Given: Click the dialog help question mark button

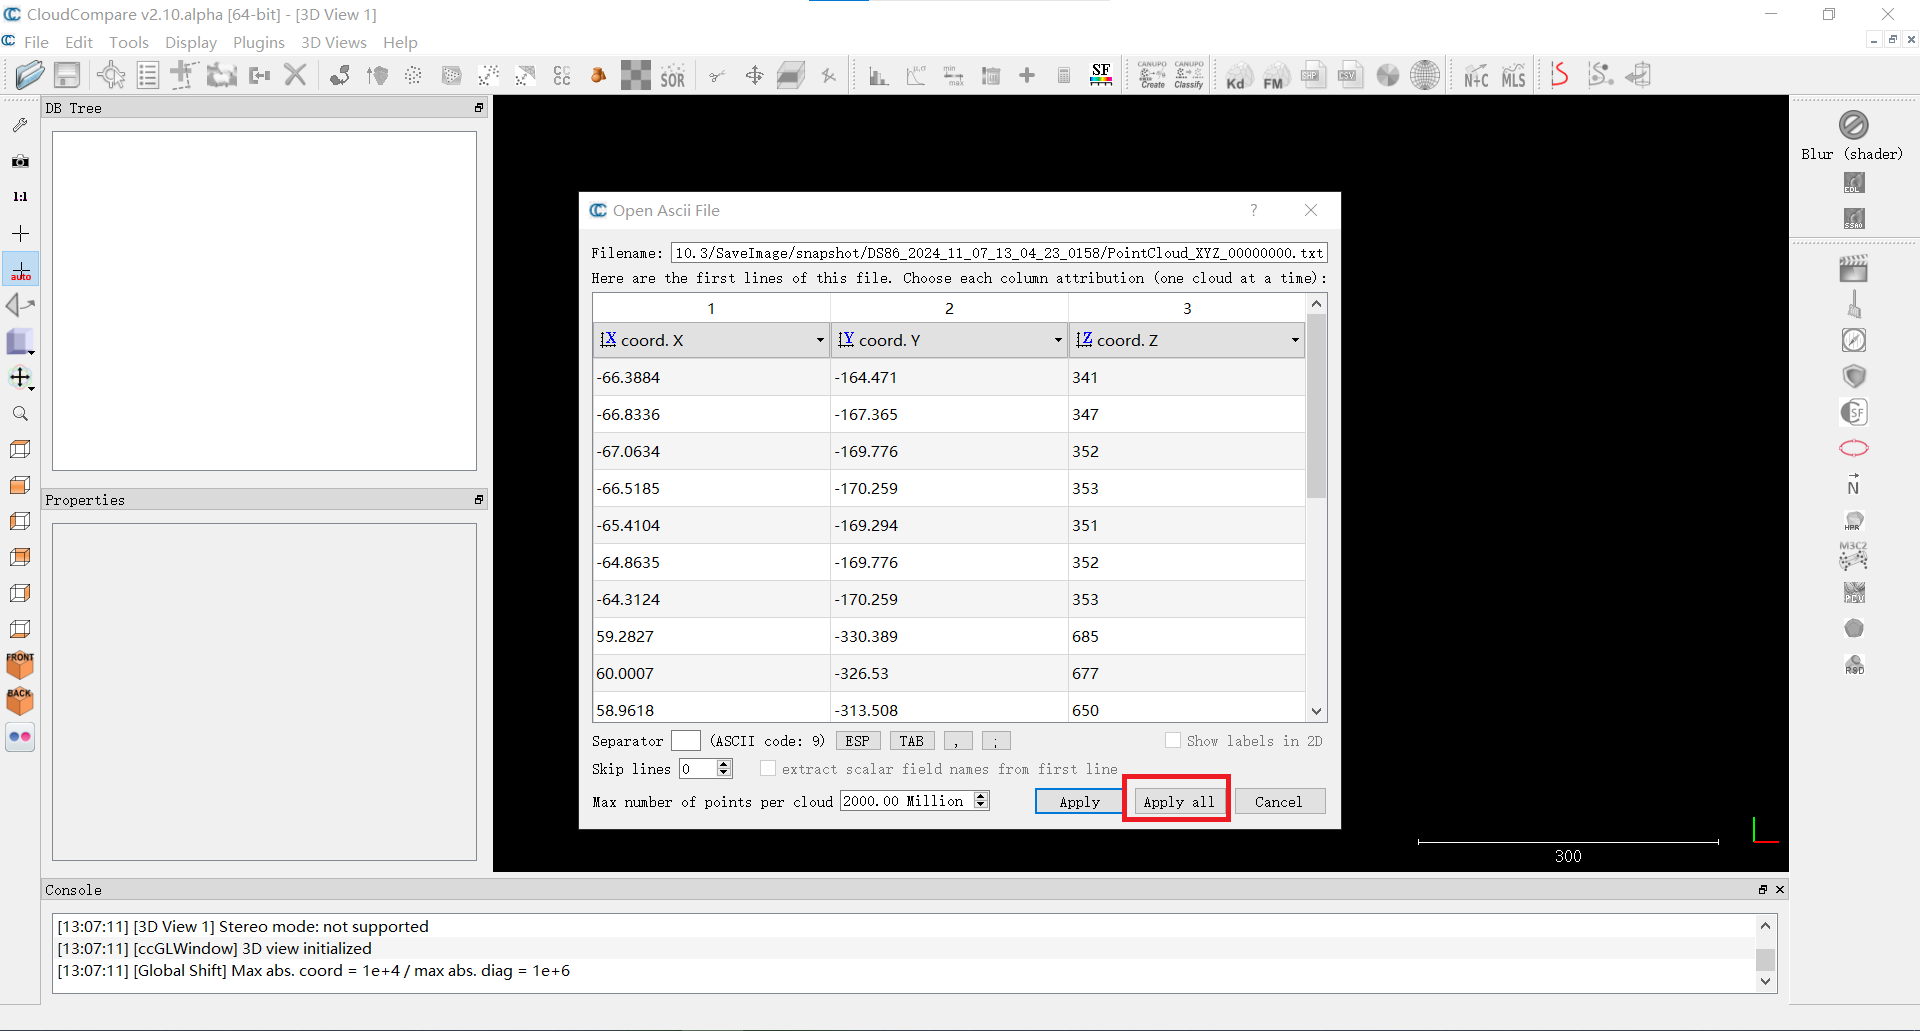Looking at the screenshot, I should point(1253,210).
